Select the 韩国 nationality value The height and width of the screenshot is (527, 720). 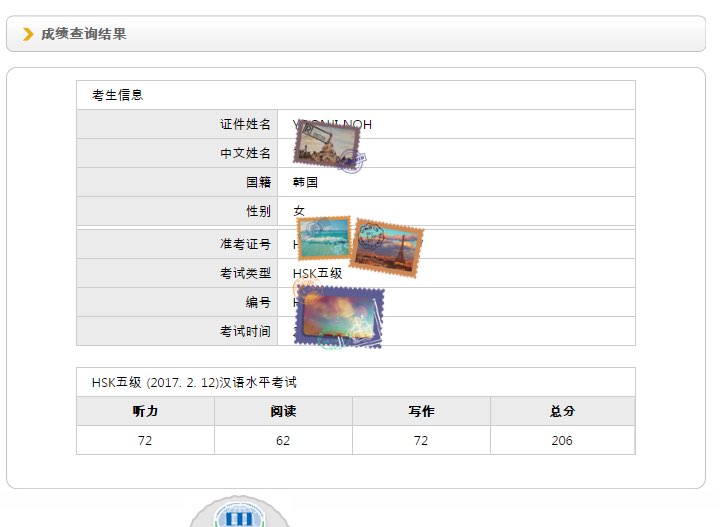305,182
